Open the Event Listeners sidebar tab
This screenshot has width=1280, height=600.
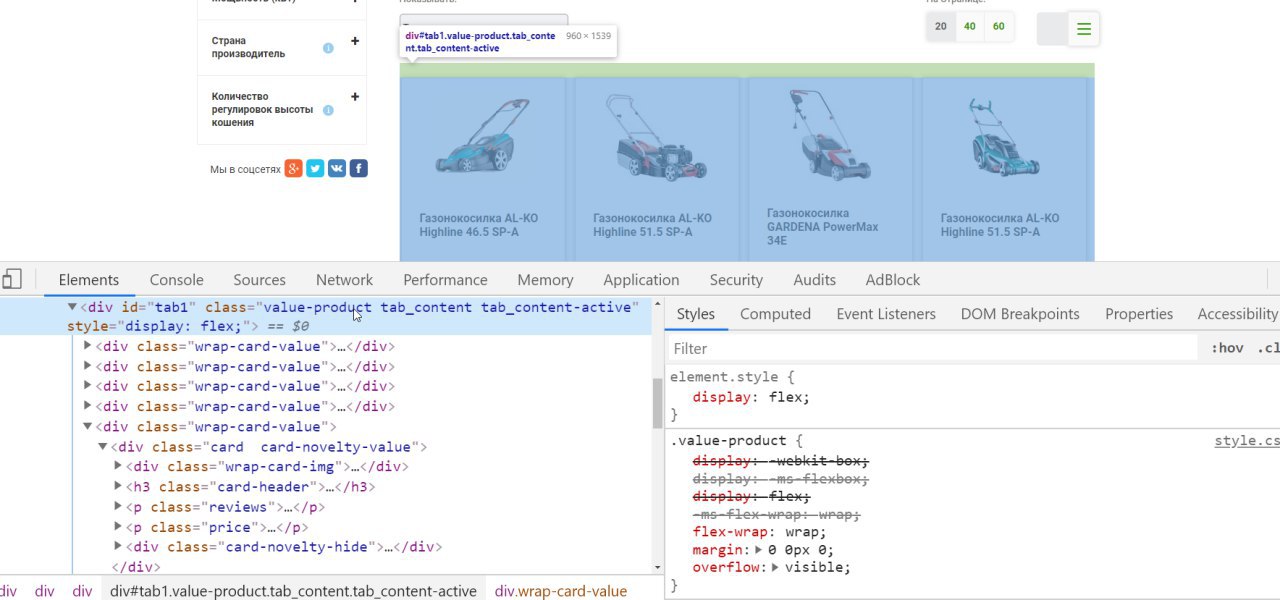886,314
